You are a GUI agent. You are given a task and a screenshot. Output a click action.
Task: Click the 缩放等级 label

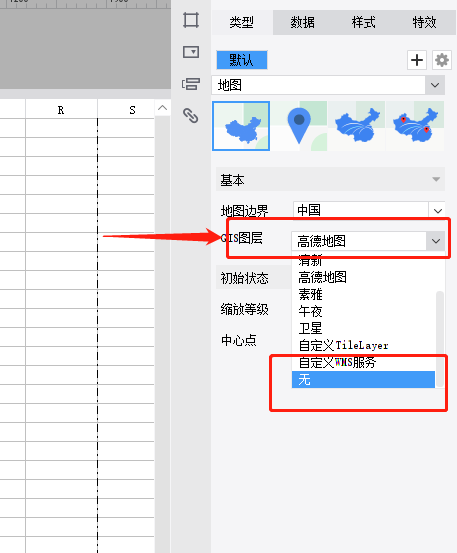(245, 309)
